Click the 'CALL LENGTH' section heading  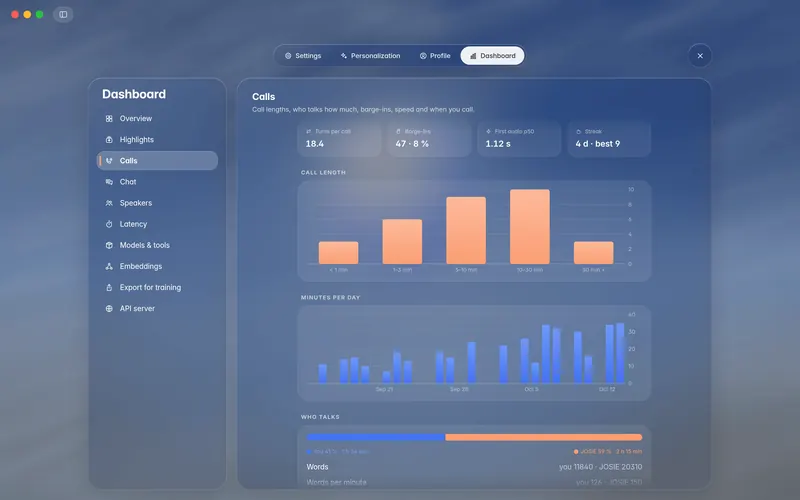click(x=323, y=172)
